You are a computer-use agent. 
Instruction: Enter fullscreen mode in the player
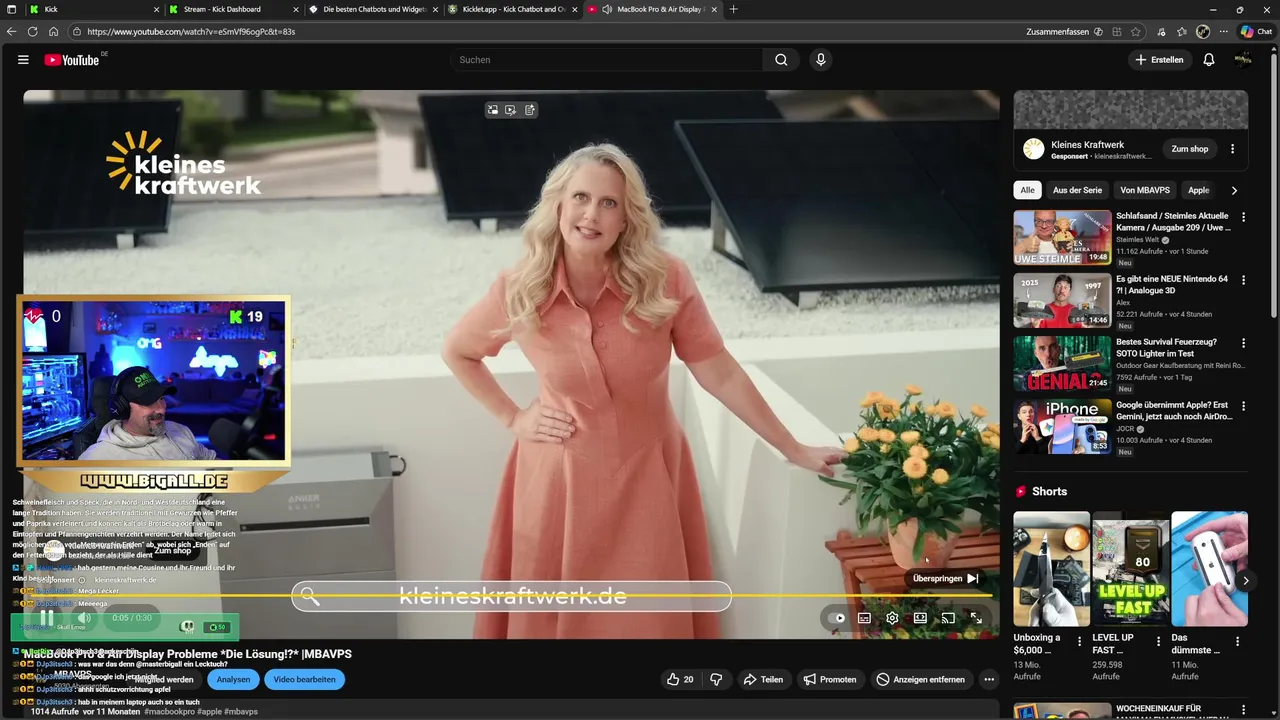[x=976, y=618]
